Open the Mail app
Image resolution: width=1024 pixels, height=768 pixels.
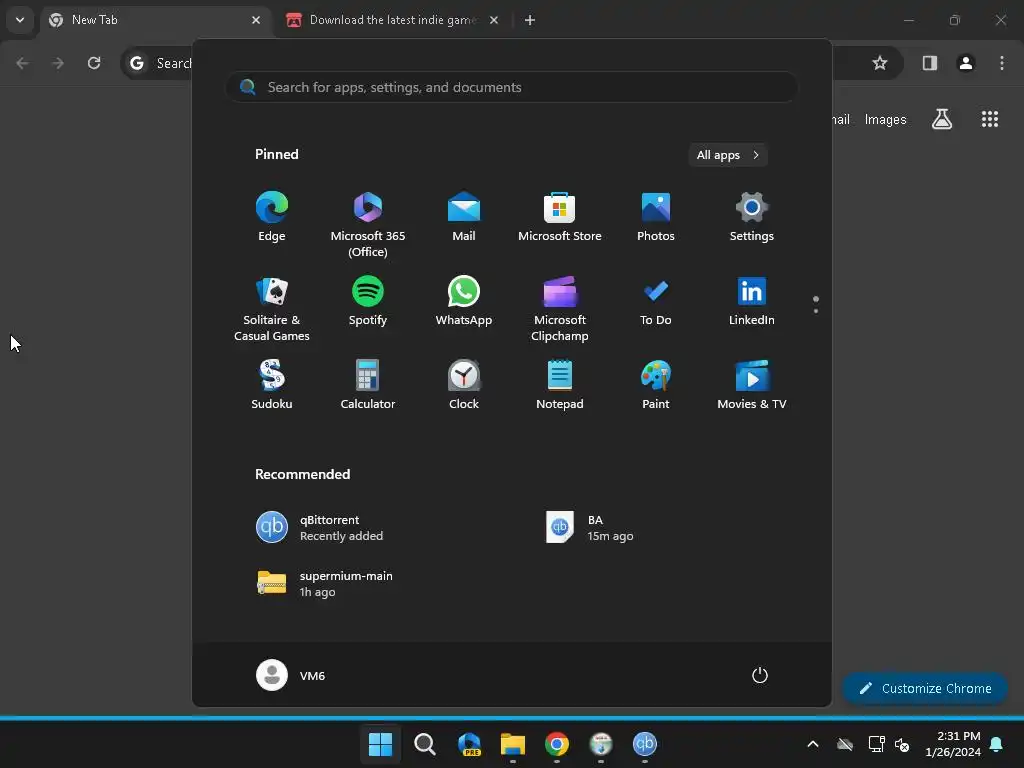(464, 217)
